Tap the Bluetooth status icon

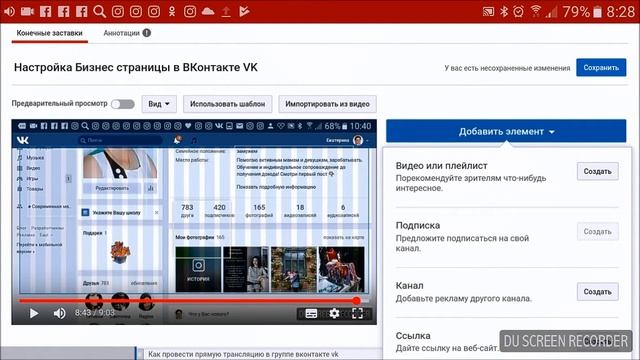pos(504,11)
